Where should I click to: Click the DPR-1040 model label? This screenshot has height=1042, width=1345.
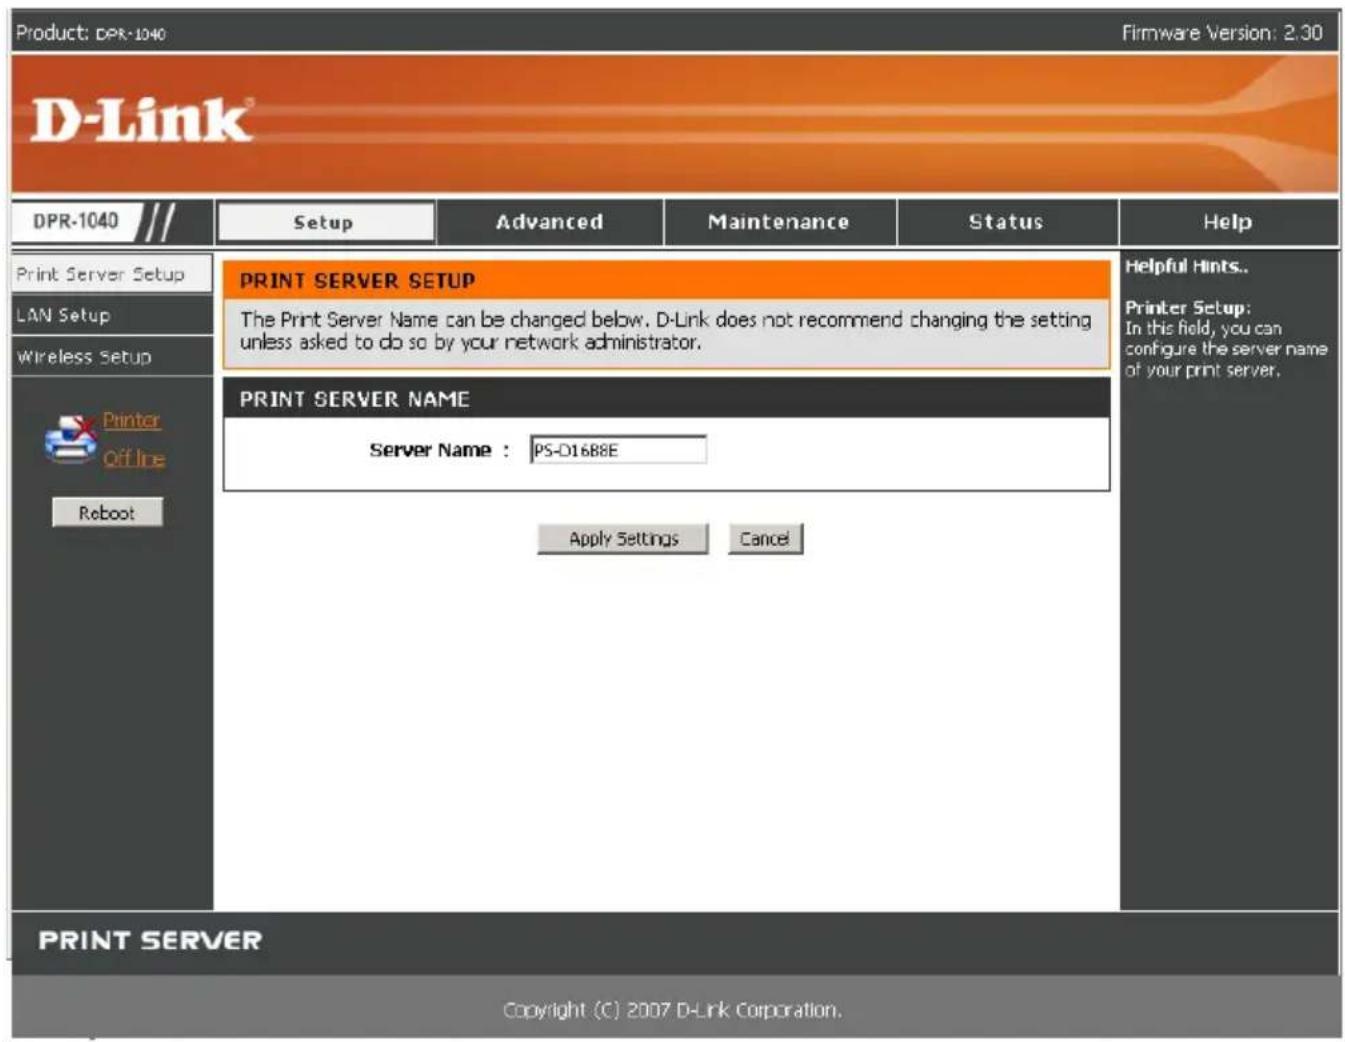tap(75, 220)
